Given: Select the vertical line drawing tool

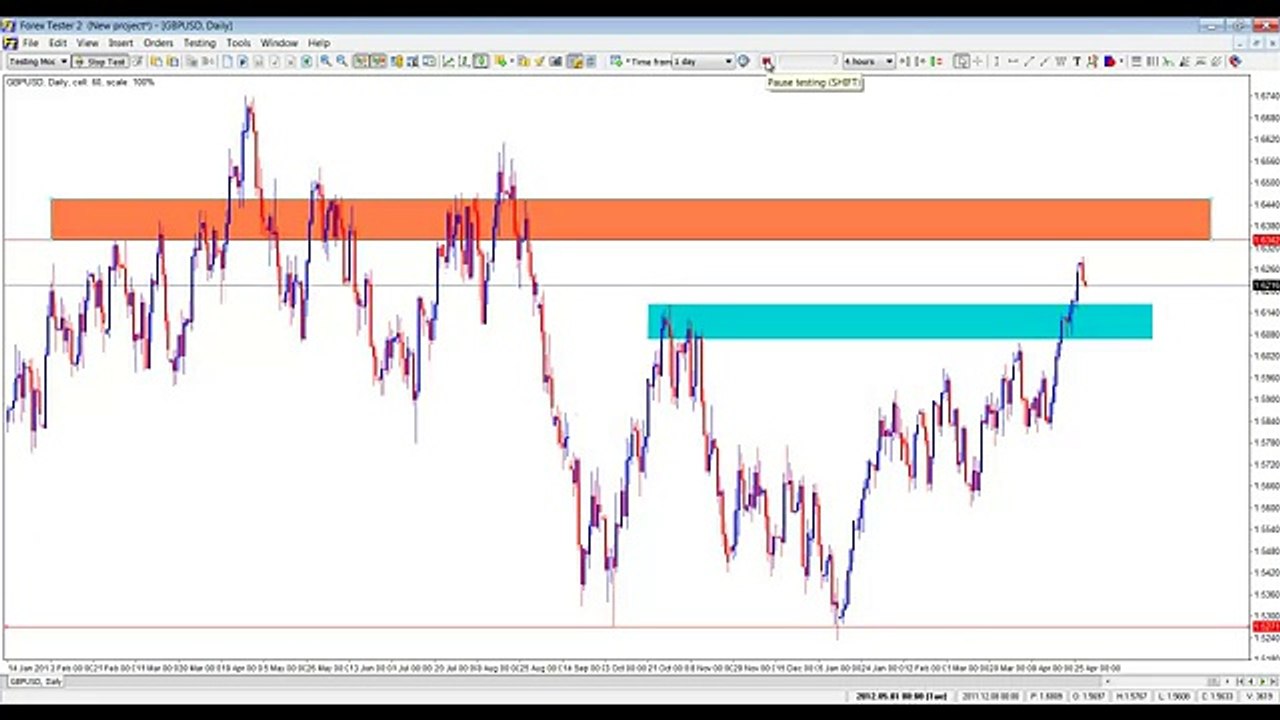Looking at the screenshot, I should click(996, 62).
